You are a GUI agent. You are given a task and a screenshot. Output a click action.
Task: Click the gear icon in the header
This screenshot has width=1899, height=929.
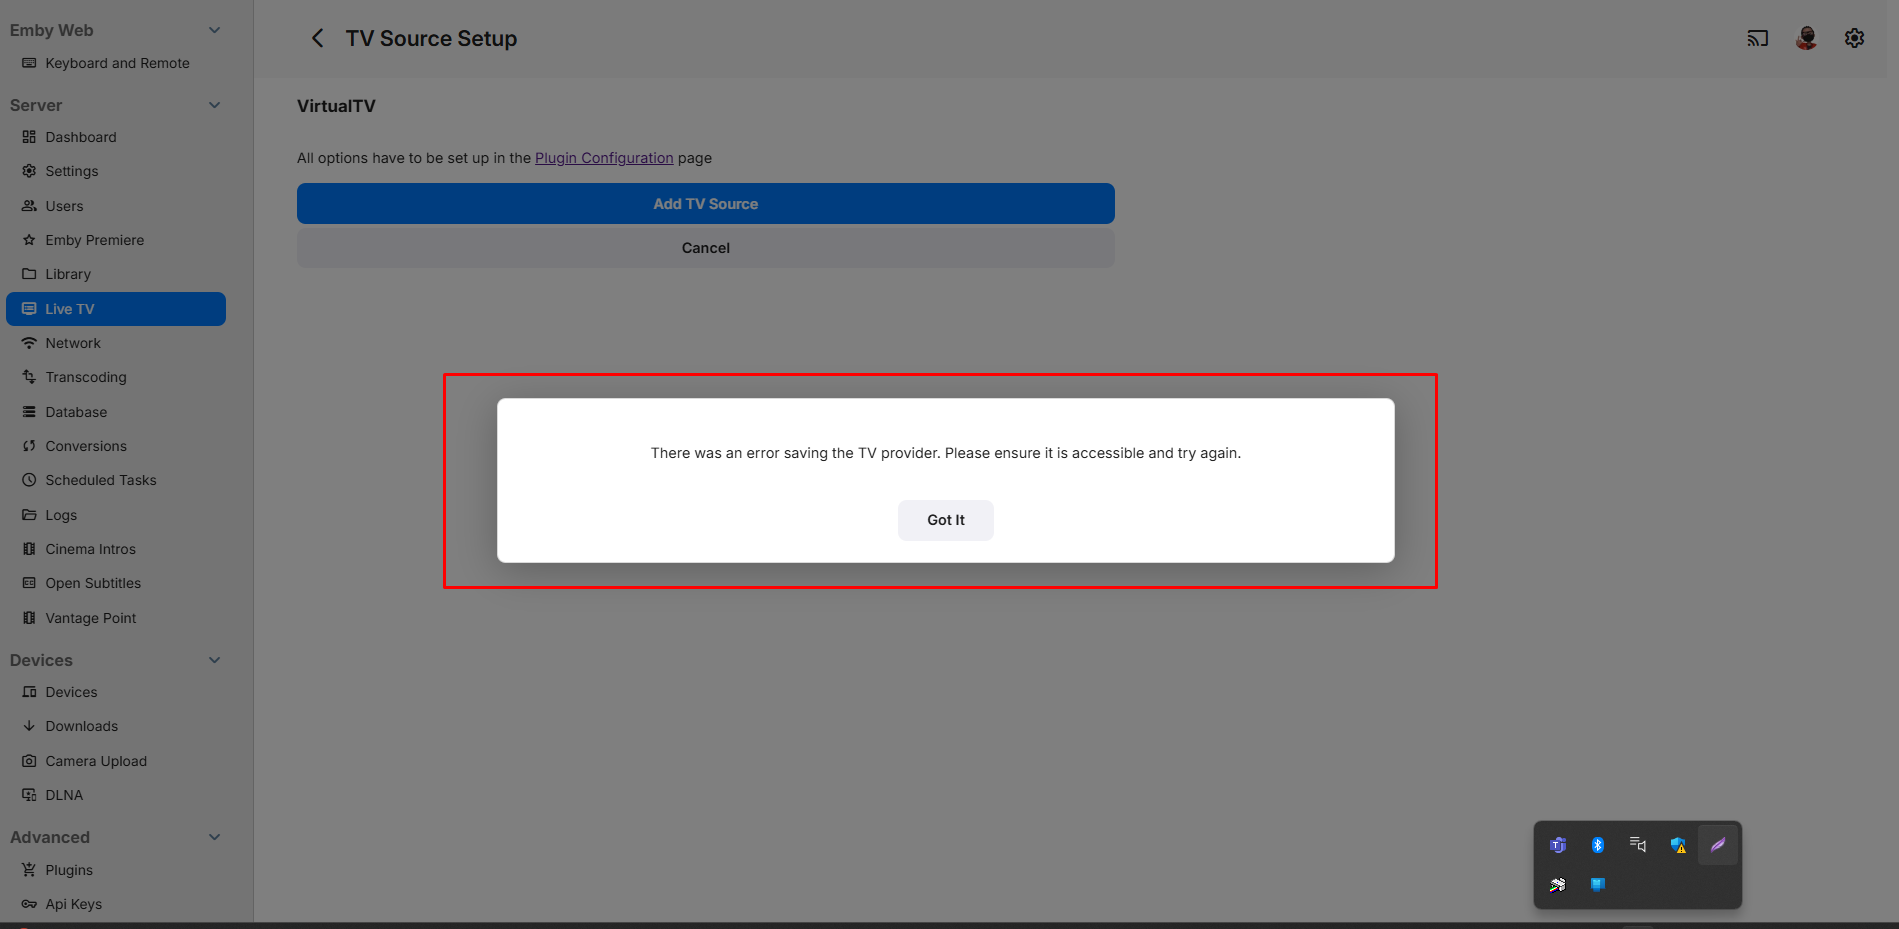[x=1854, y=38]
